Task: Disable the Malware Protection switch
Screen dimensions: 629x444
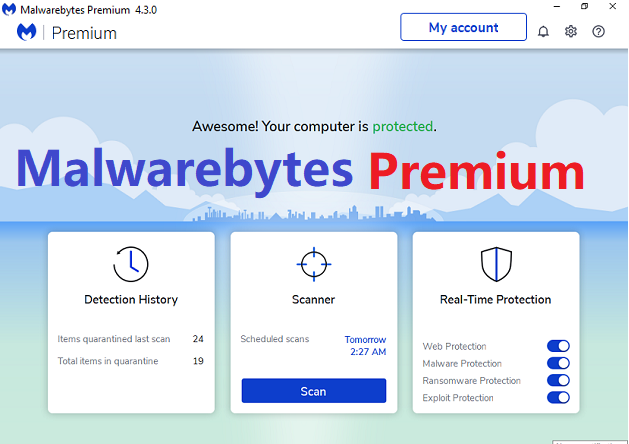Action: coord(558,363)
